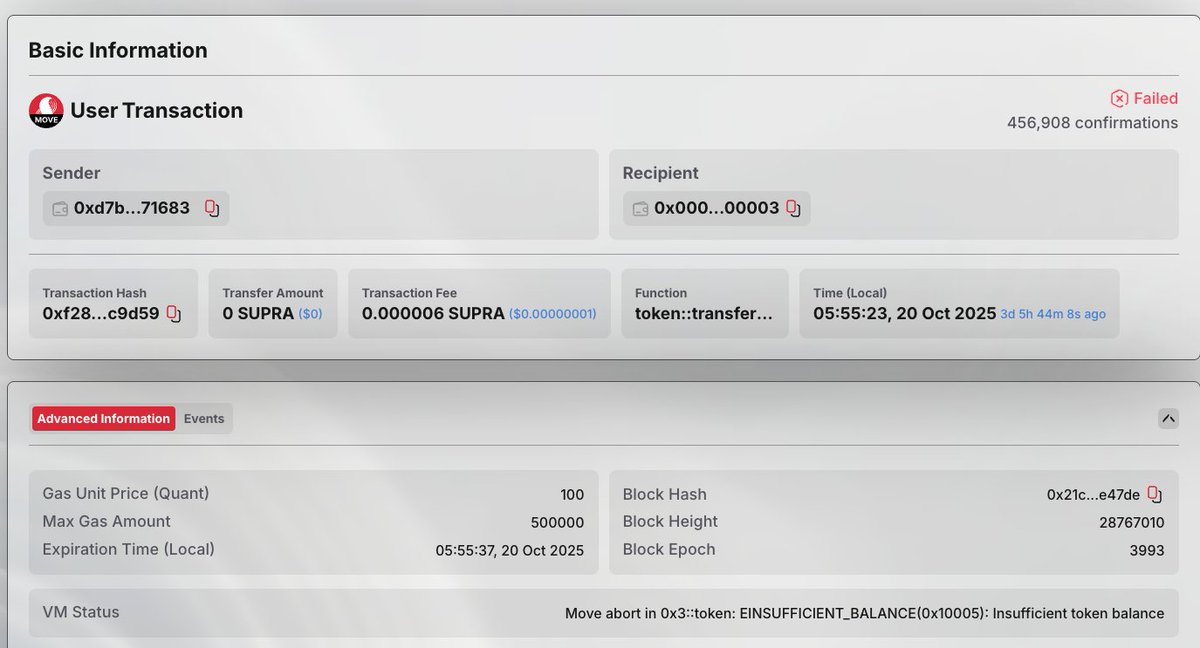The height and width of the screenshot is (648, 1200).
Task: Copy the block hash 0x21c...e47de
Action: [1154, 494]
